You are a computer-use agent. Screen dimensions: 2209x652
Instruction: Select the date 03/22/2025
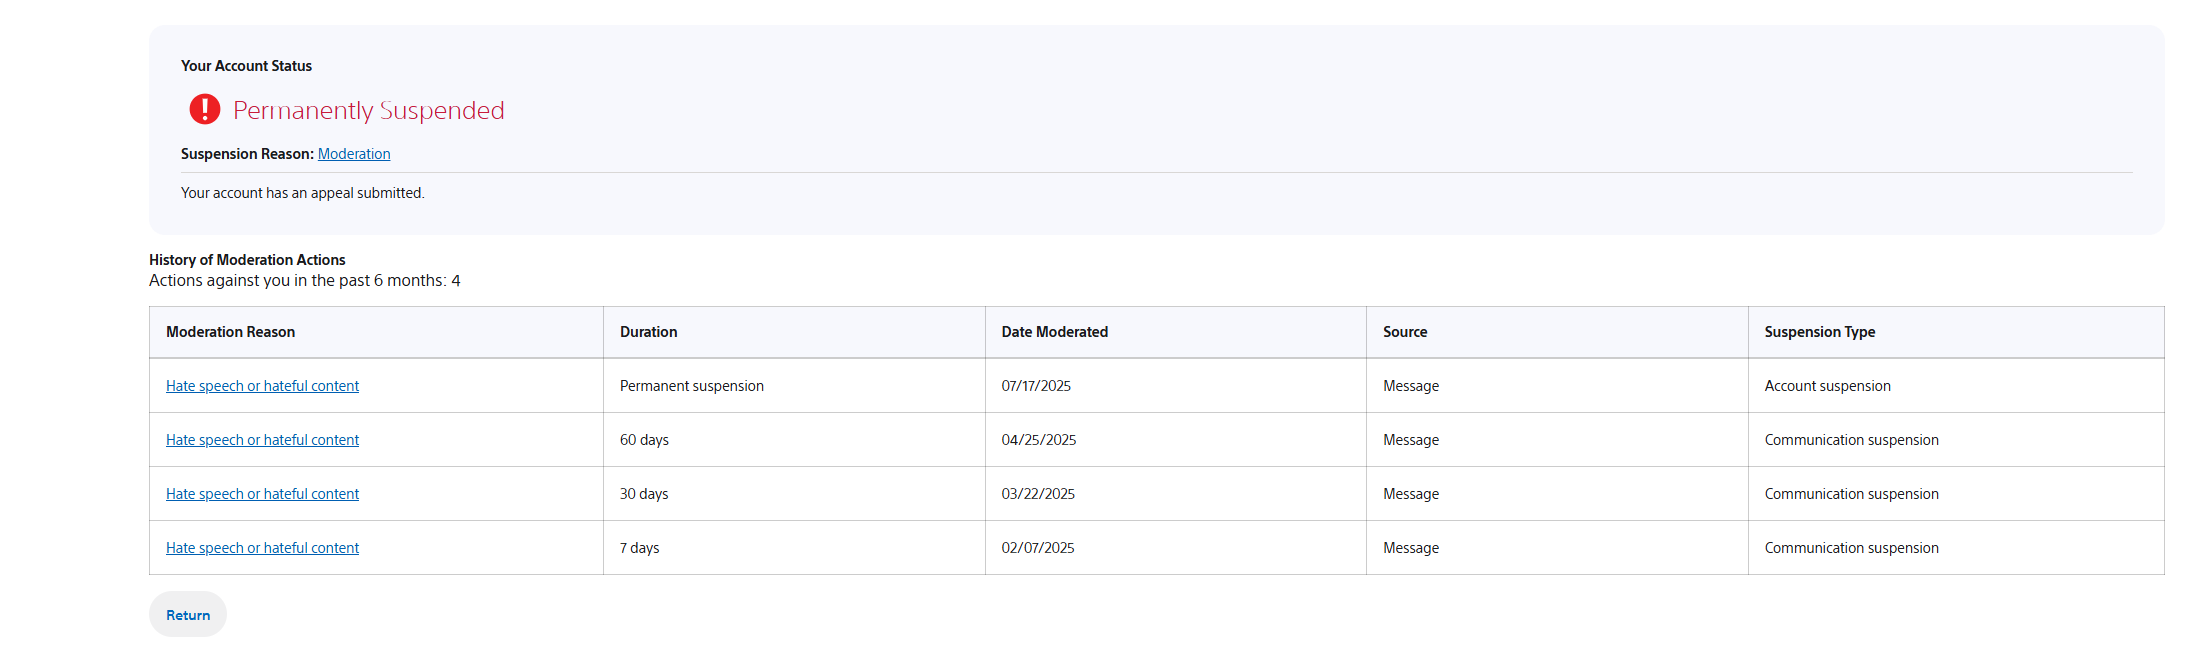coord(1038,494)
